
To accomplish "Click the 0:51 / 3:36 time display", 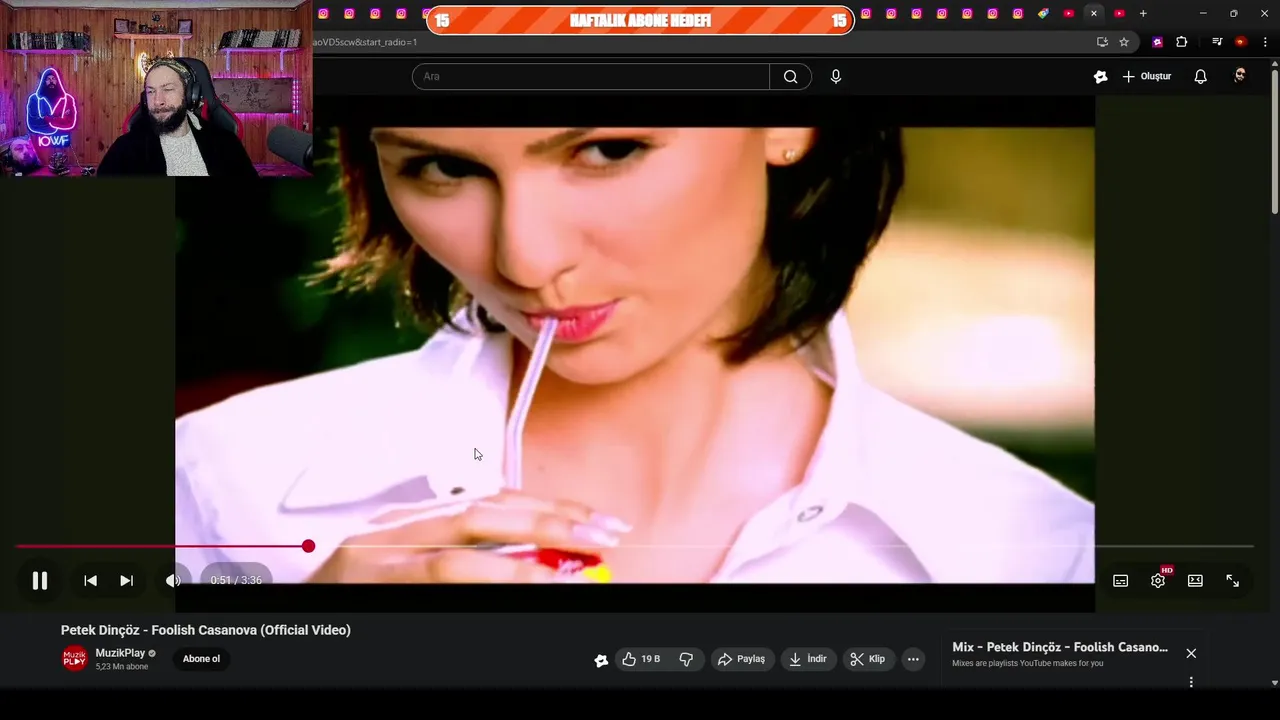I will [x=236, y=580].
